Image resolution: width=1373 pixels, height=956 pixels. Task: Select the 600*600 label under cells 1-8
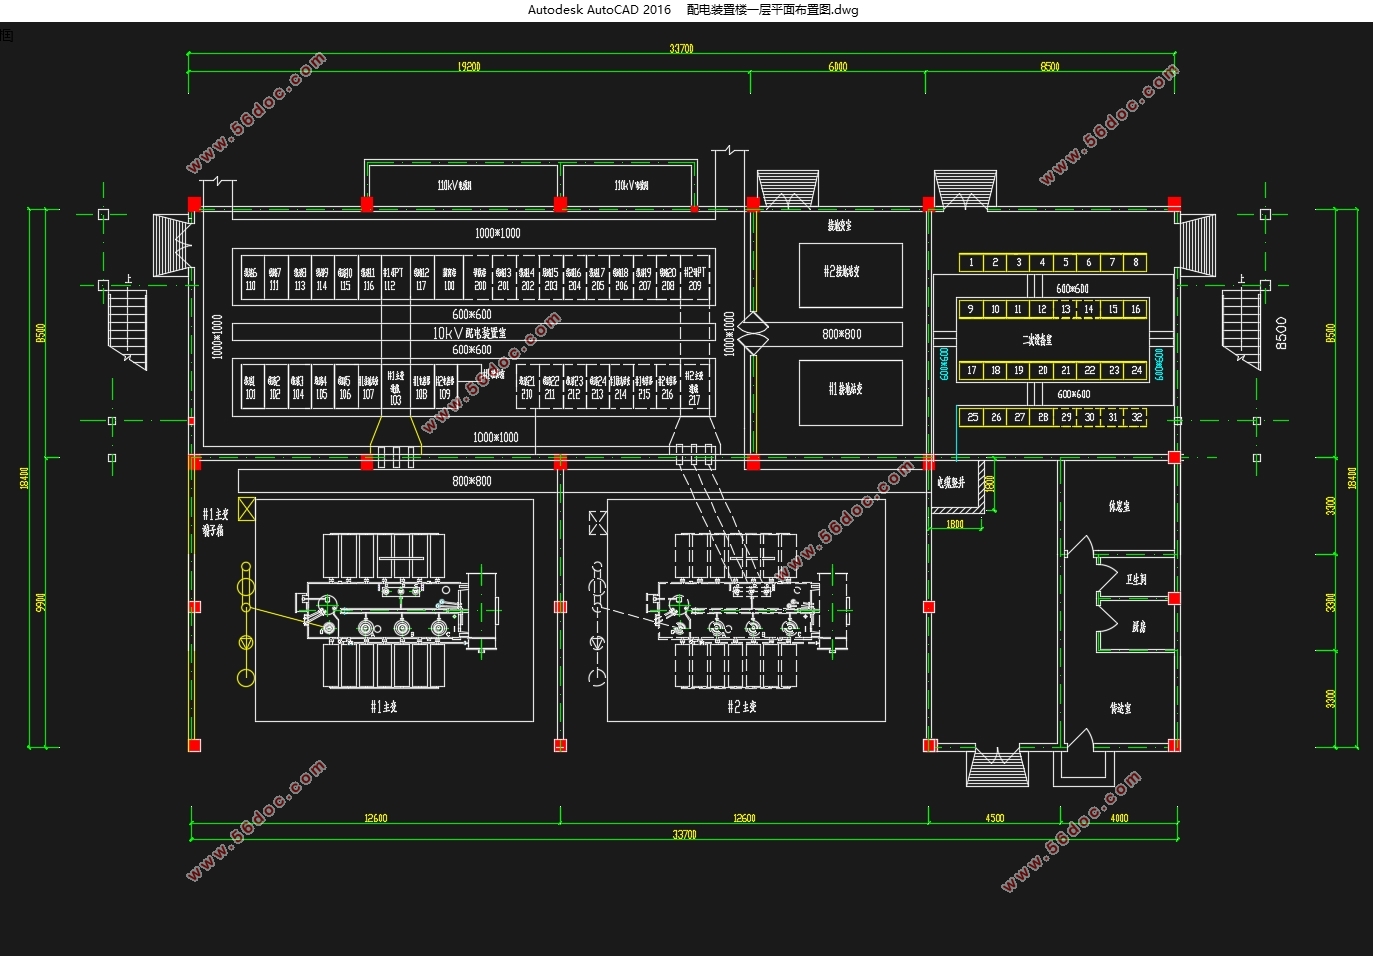point(1073,288)
